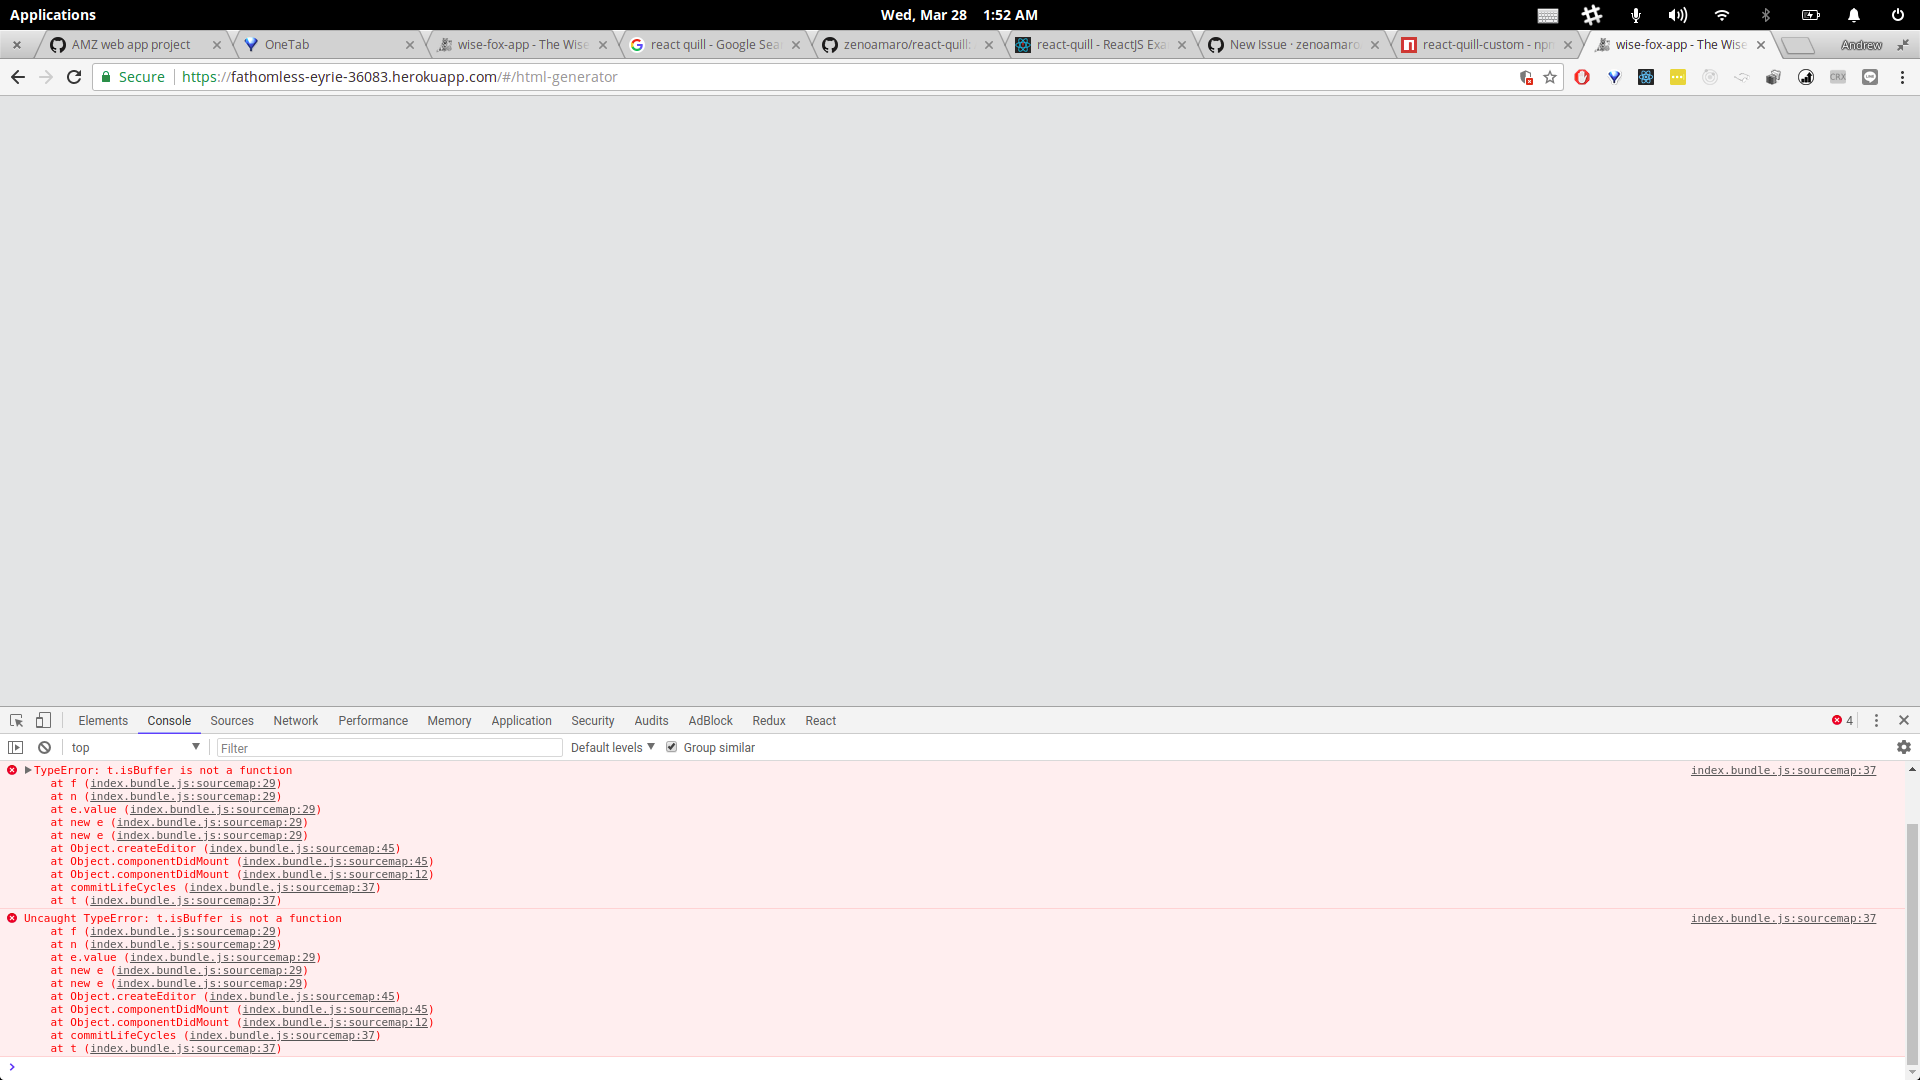Image resolution: width=1920 pixels, height=1080 pixels.
Task: Open index.bundle.js:sourcemap:37 source link
Action: (1784, 770)
